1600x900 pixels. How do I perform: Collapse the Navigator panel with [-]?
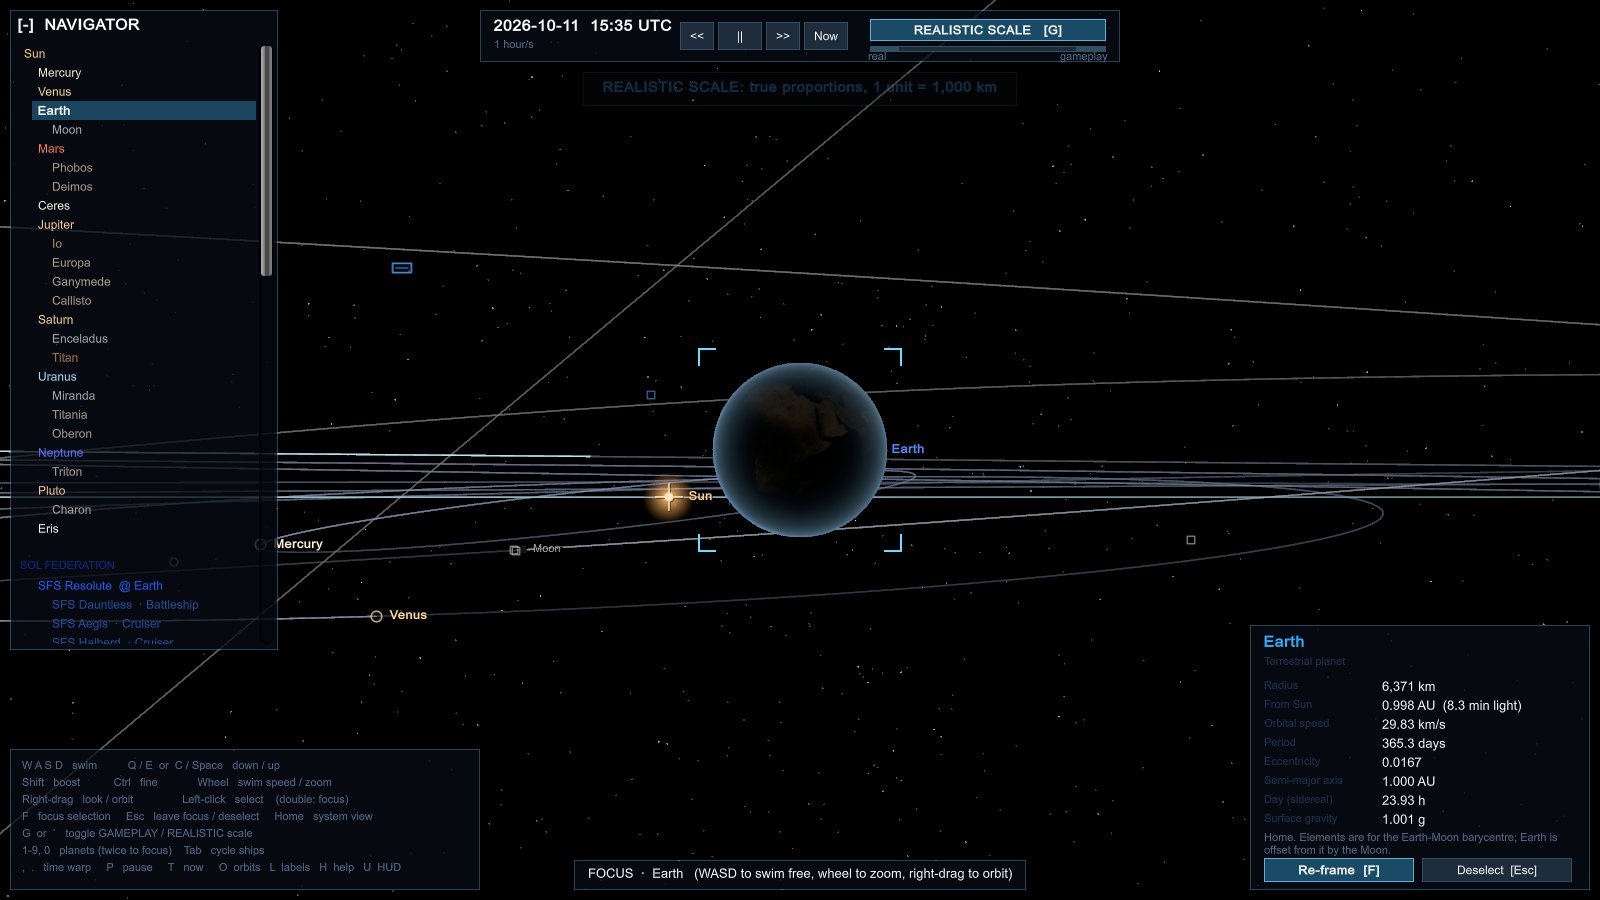(x=26, y=25)
